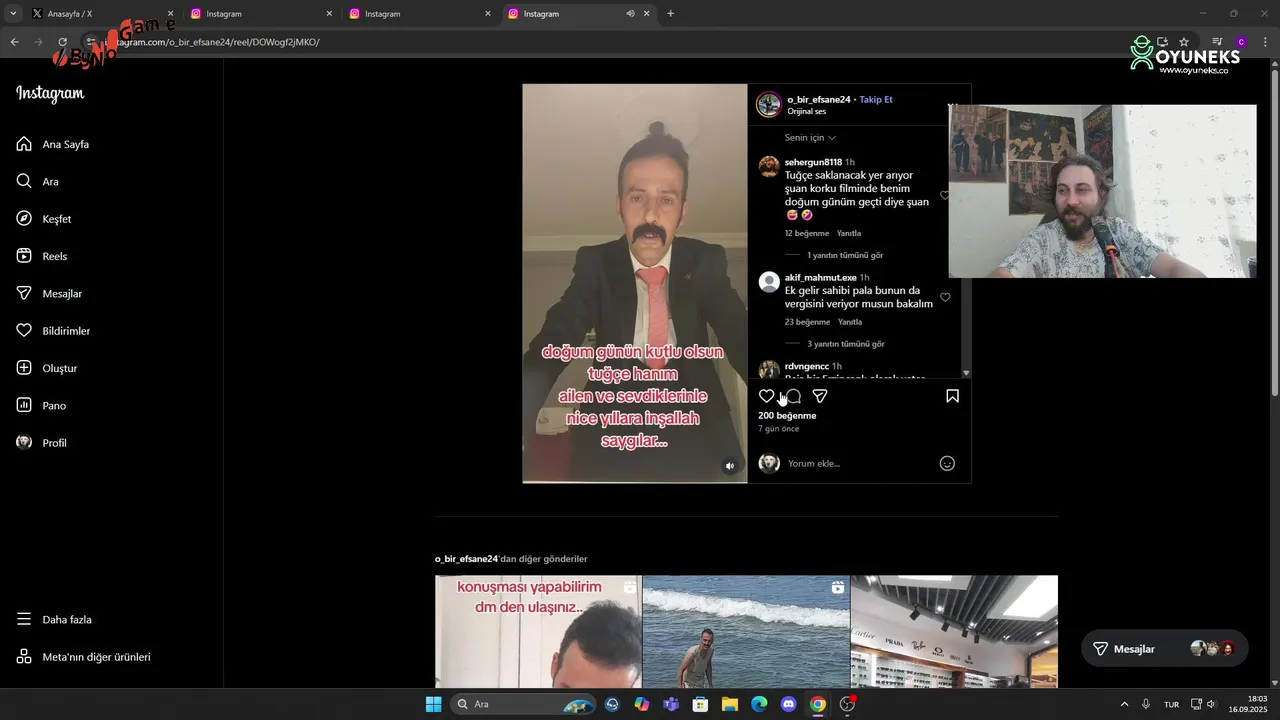The width and height of the screenshot is (1280, 720).
Task: Open the Windows Start menu
Action: 433,704
